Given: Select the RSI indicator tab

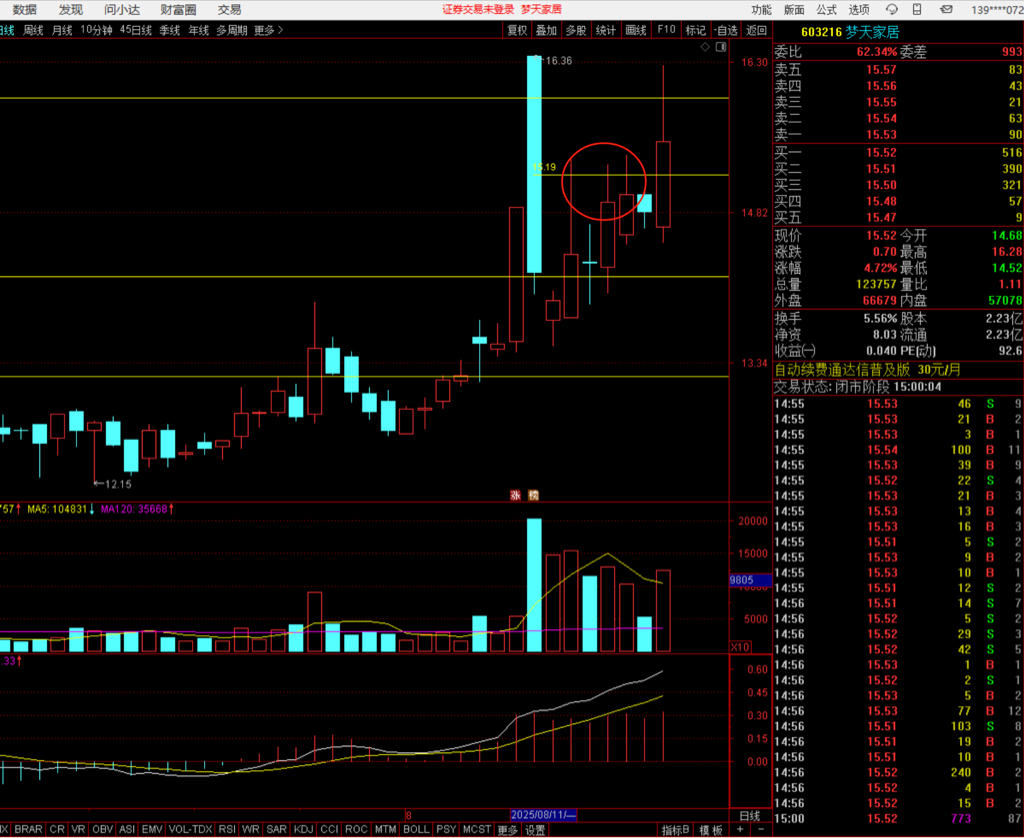Looking at the screenshot, I should click(227, 830).
